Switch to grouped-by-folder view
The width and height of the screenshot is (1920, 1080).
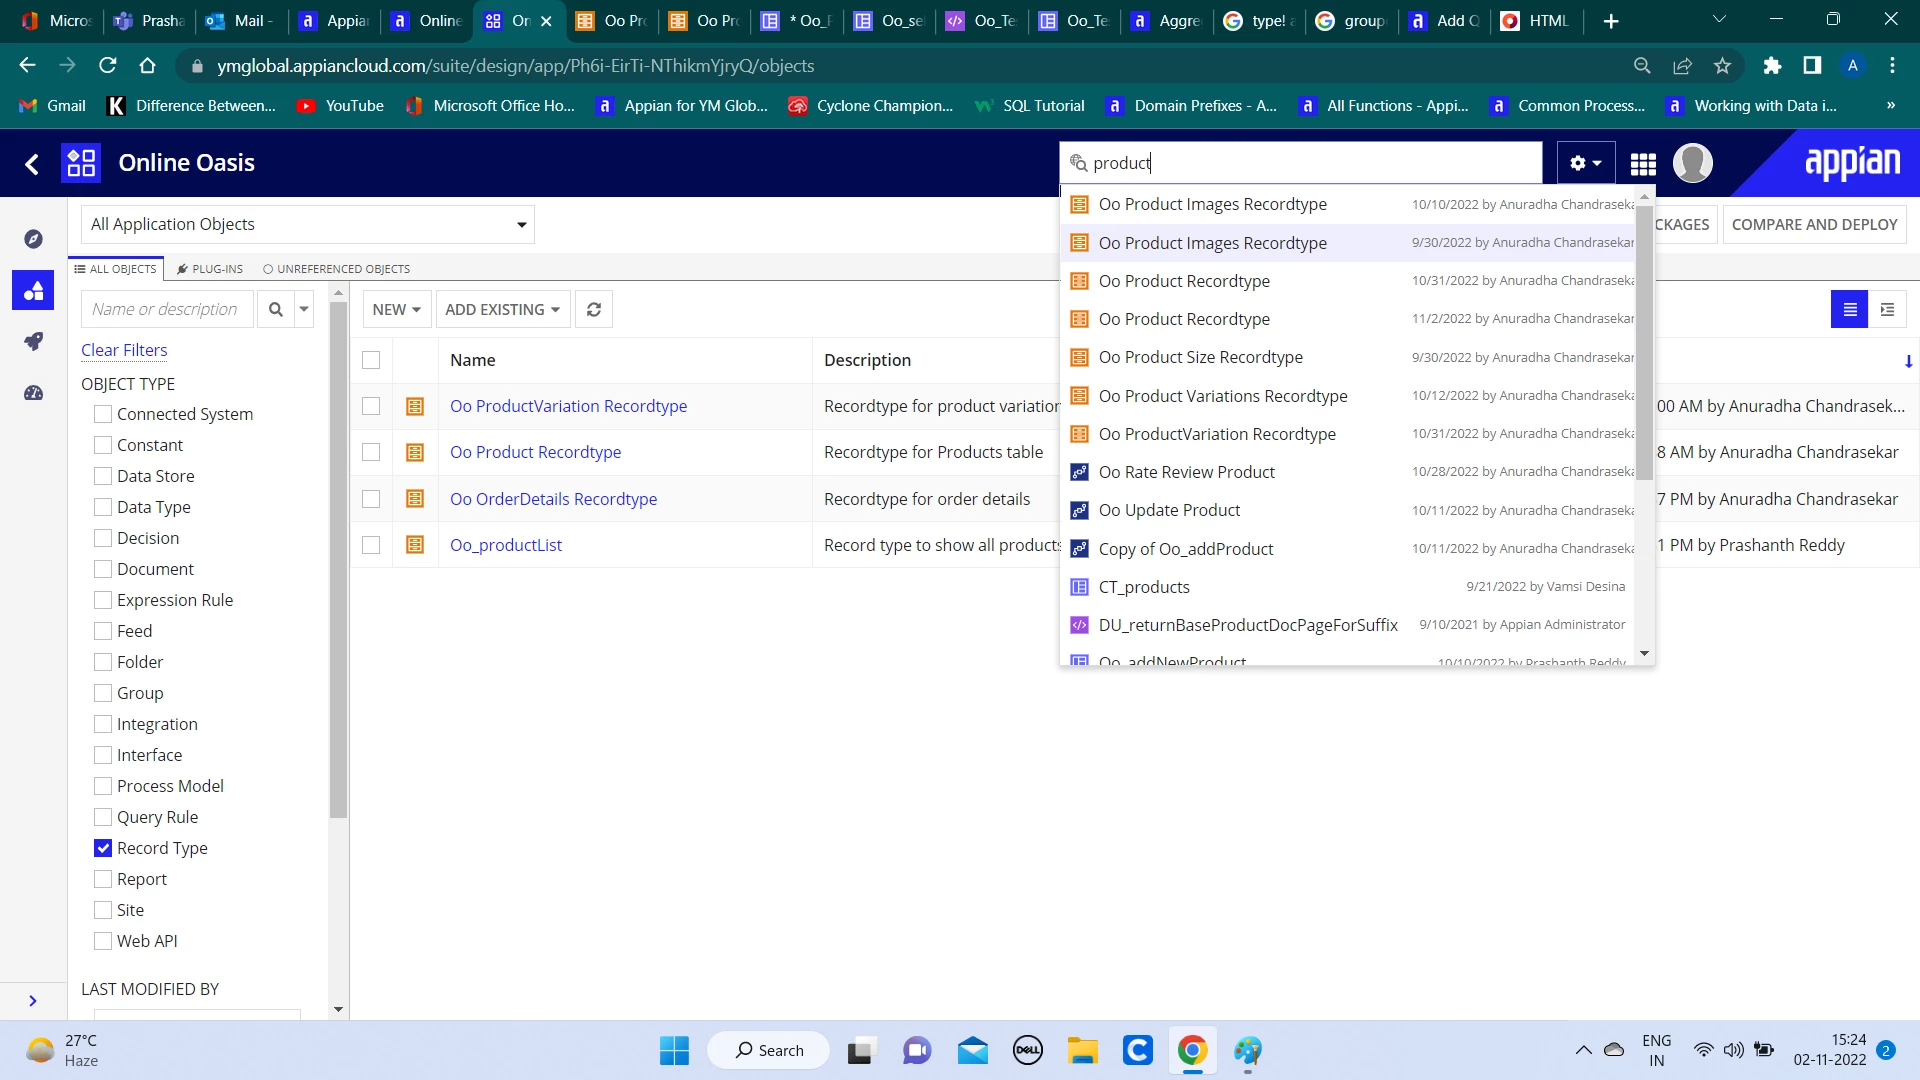point(1887,310)
